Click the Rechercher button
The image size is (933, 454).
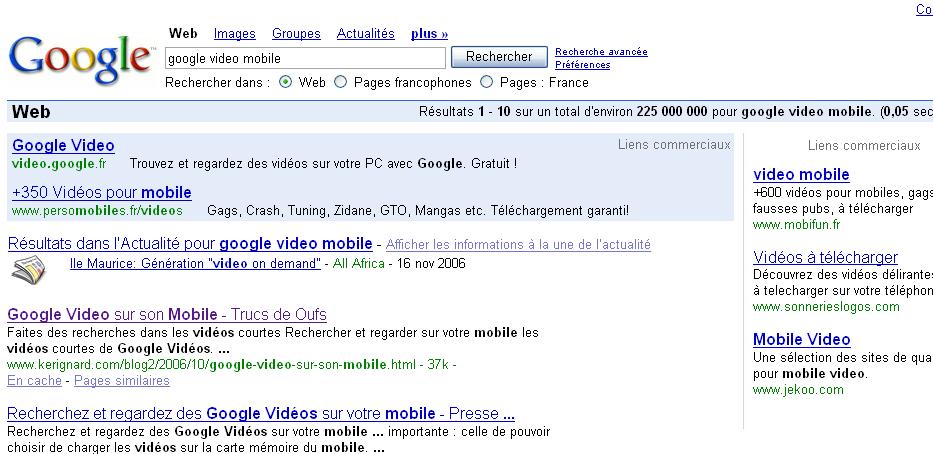[x=499, y=57]
